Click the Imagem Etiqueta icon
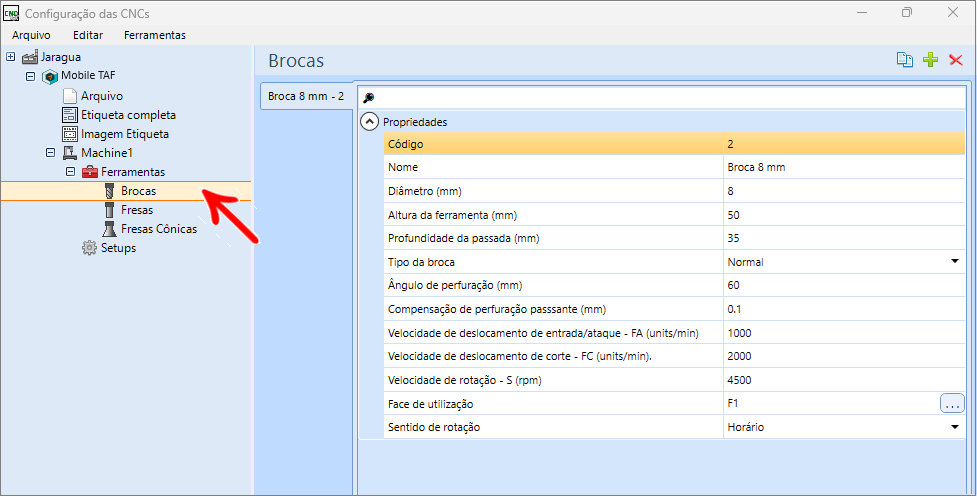Screen dimensions: 977x496 pyautogui.click(x=70, y=133)
